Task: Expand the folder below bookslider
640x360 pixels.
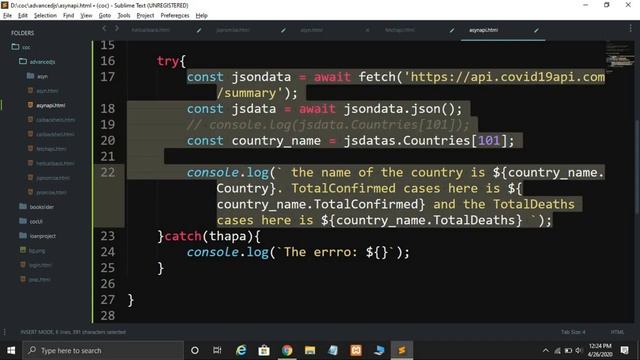Action: pos(23,221)
